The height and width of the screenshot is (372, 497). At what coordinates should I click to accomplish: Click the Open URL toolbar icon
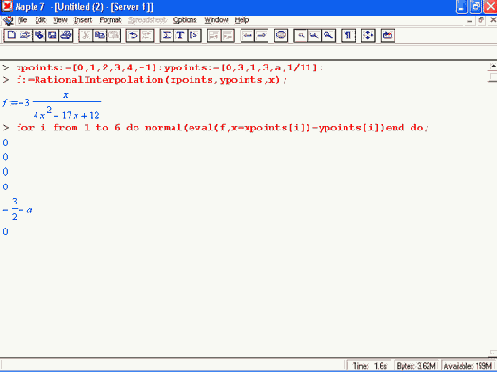point(39,35)
